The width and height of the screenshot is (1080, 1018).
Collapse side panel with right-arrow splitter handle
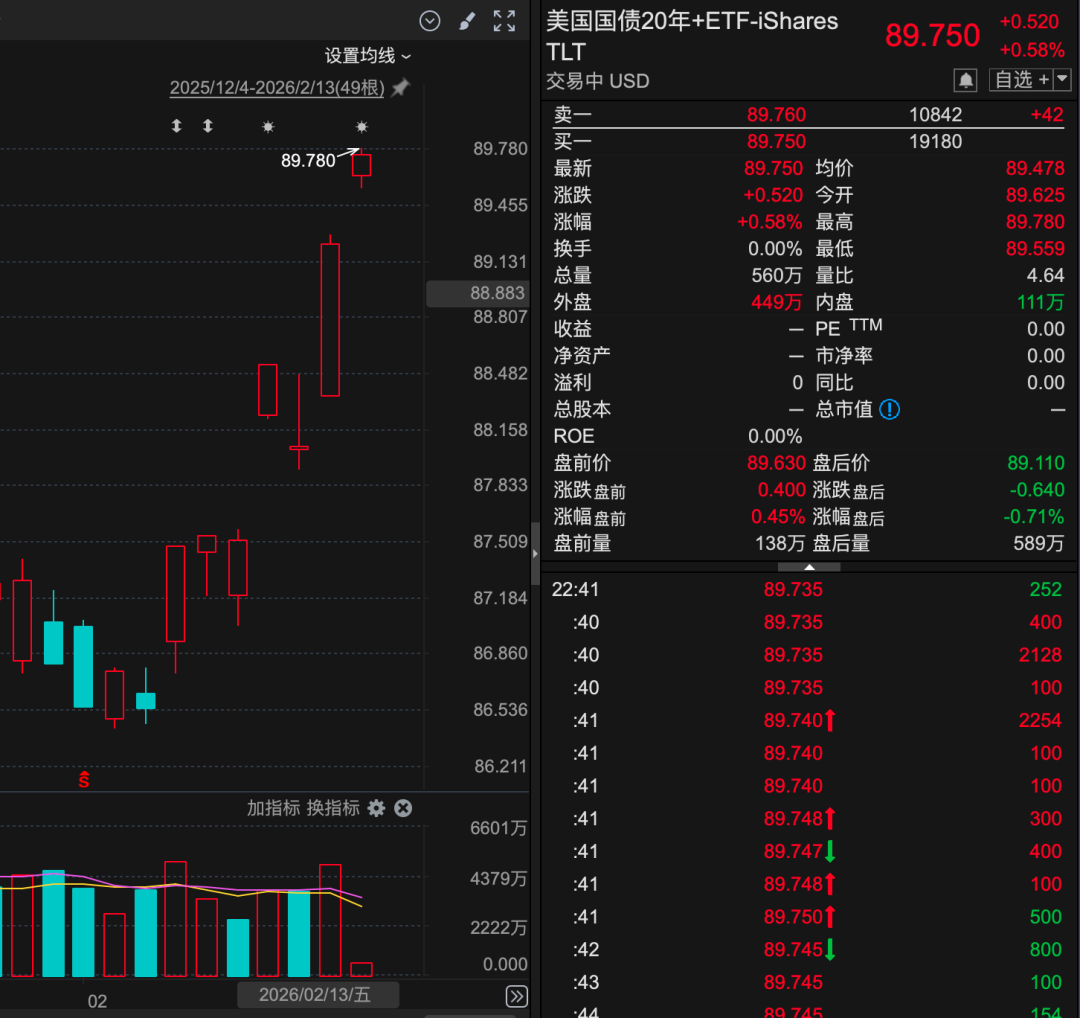(x=535, y=553)
